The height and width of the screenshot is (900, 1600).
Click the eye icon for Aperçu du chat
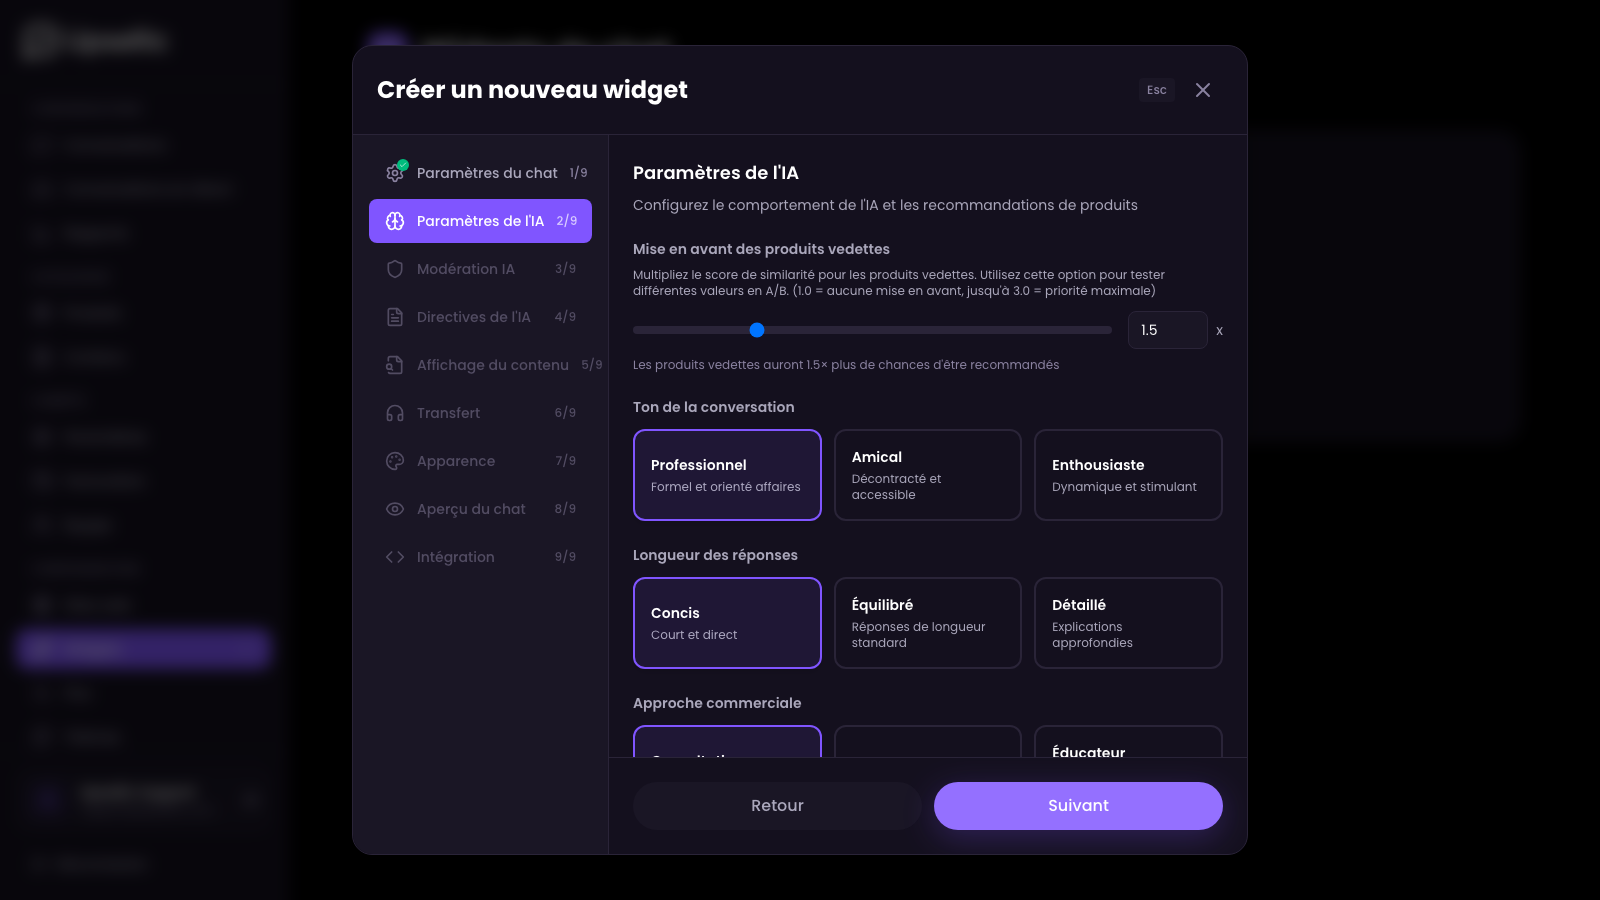395,509
